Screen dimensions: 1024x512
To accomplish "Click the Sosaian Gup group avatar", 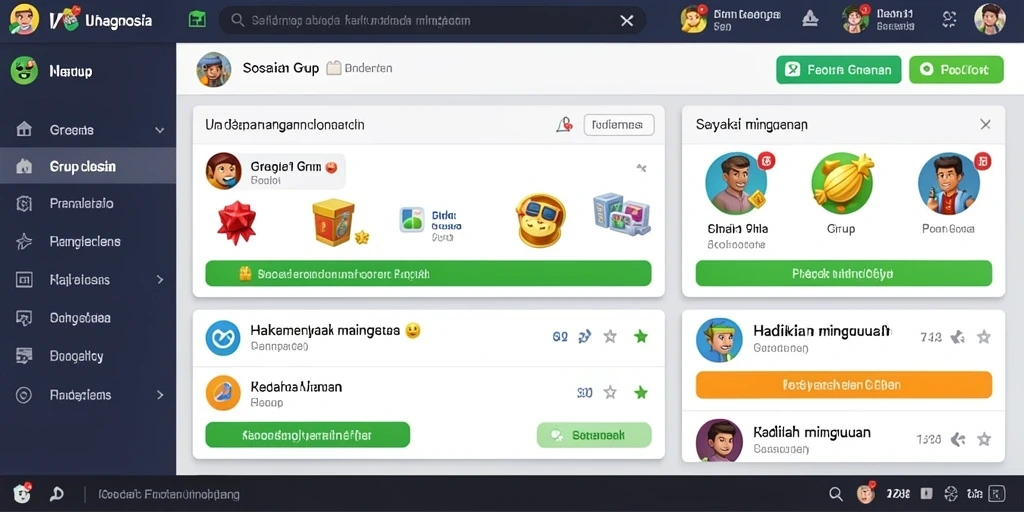I will (x=214, y=69).
